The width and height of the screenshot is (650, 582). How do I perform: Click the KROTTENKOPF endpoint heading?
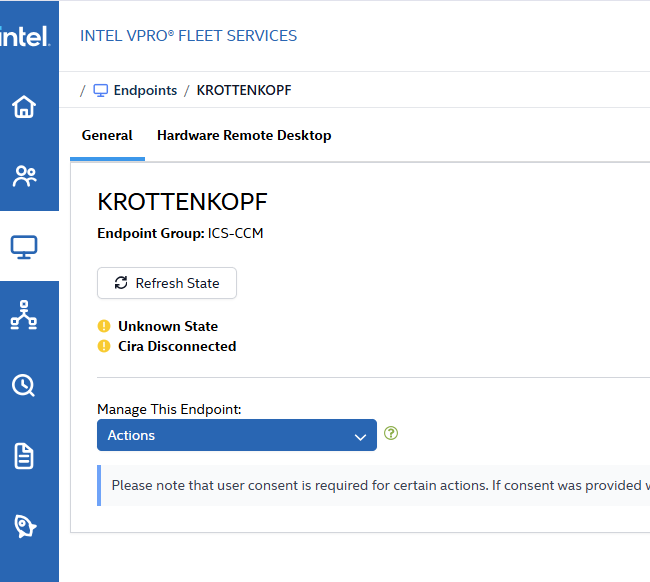tap(182, 202)
